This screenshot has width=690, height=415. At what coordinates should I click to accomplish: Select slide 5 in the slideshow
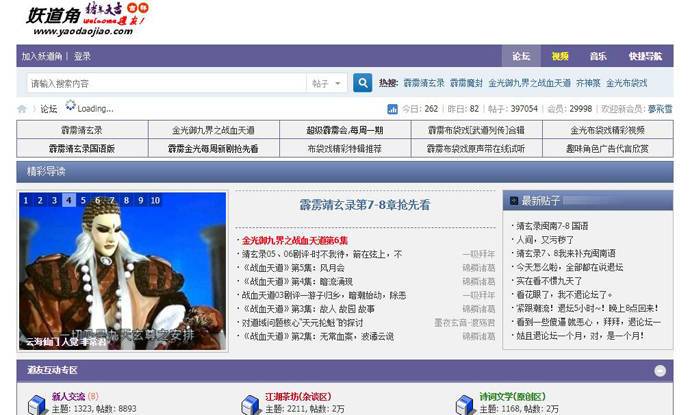(83, 200)
